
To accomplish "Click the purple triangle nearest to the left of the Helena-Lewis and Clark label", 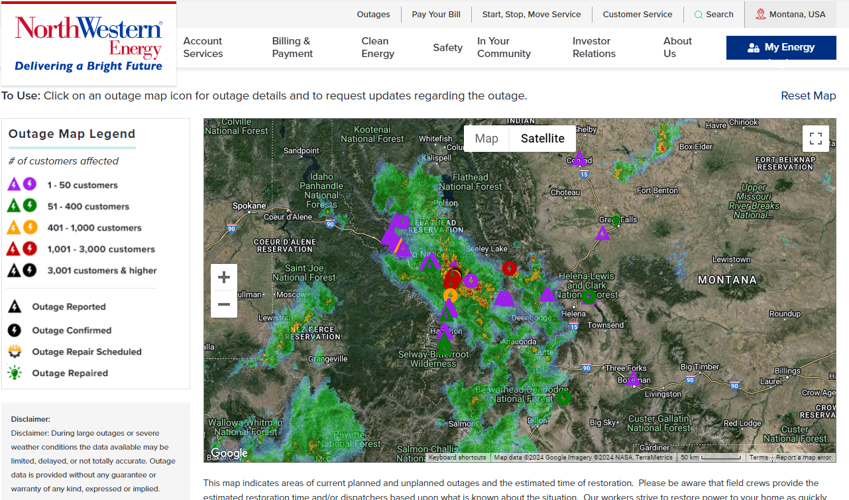I will pyautogui.click(x=547, y=294).
